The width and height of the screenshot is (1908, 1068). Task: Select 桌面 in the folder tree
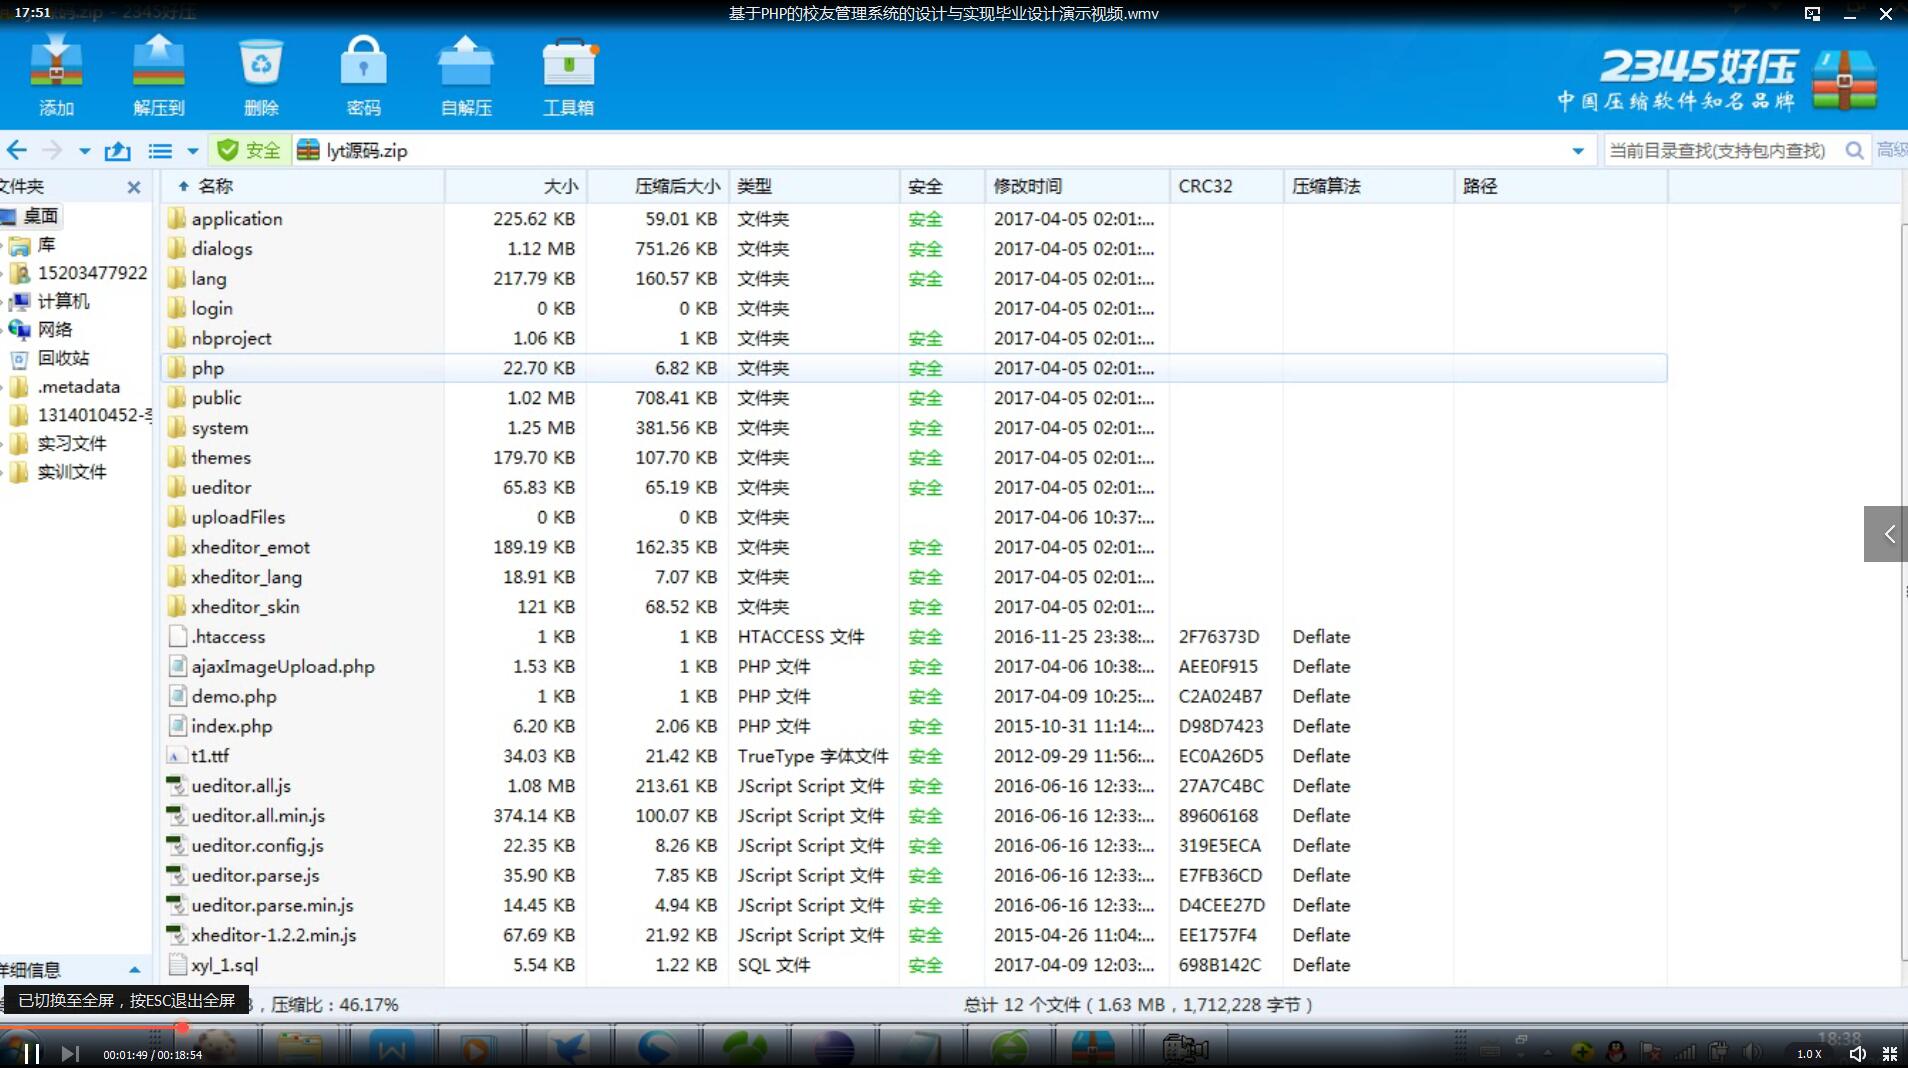pos(40,216)
